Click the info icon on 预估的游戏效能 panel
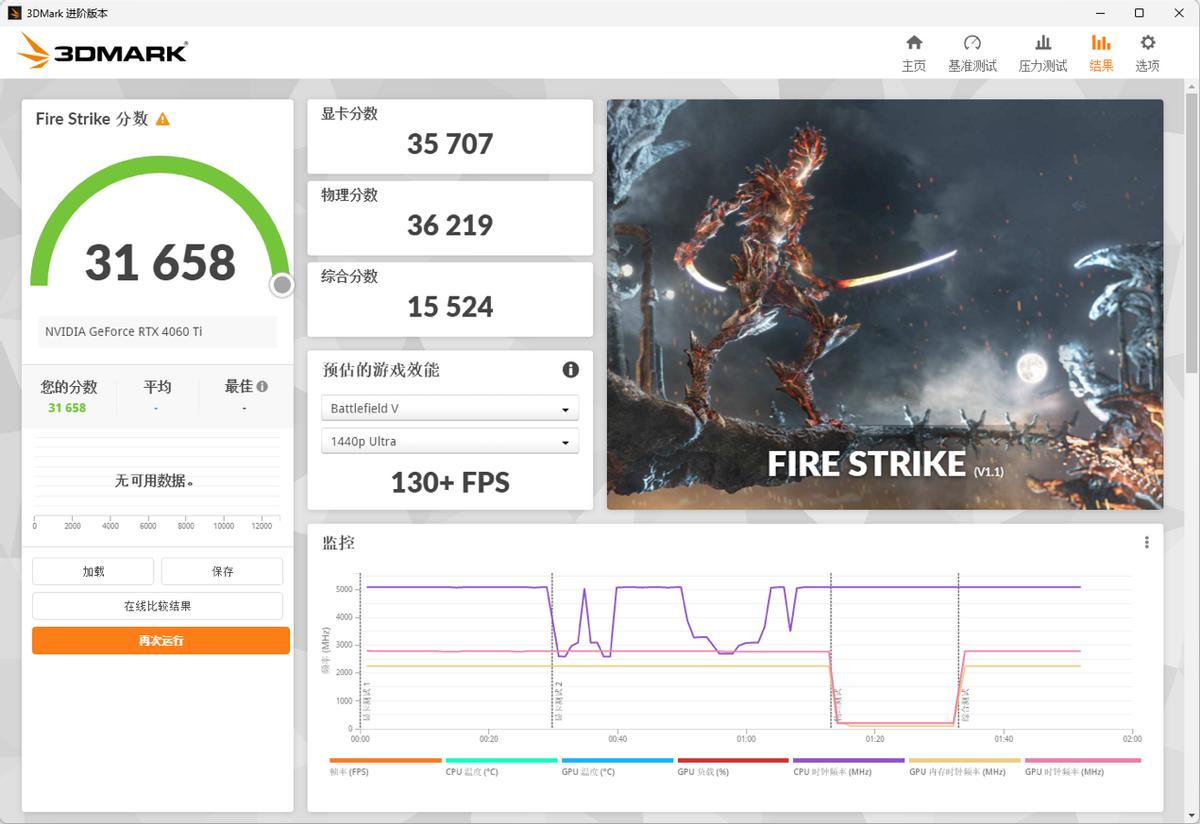The image size is (1200, 824). [571, 370]
